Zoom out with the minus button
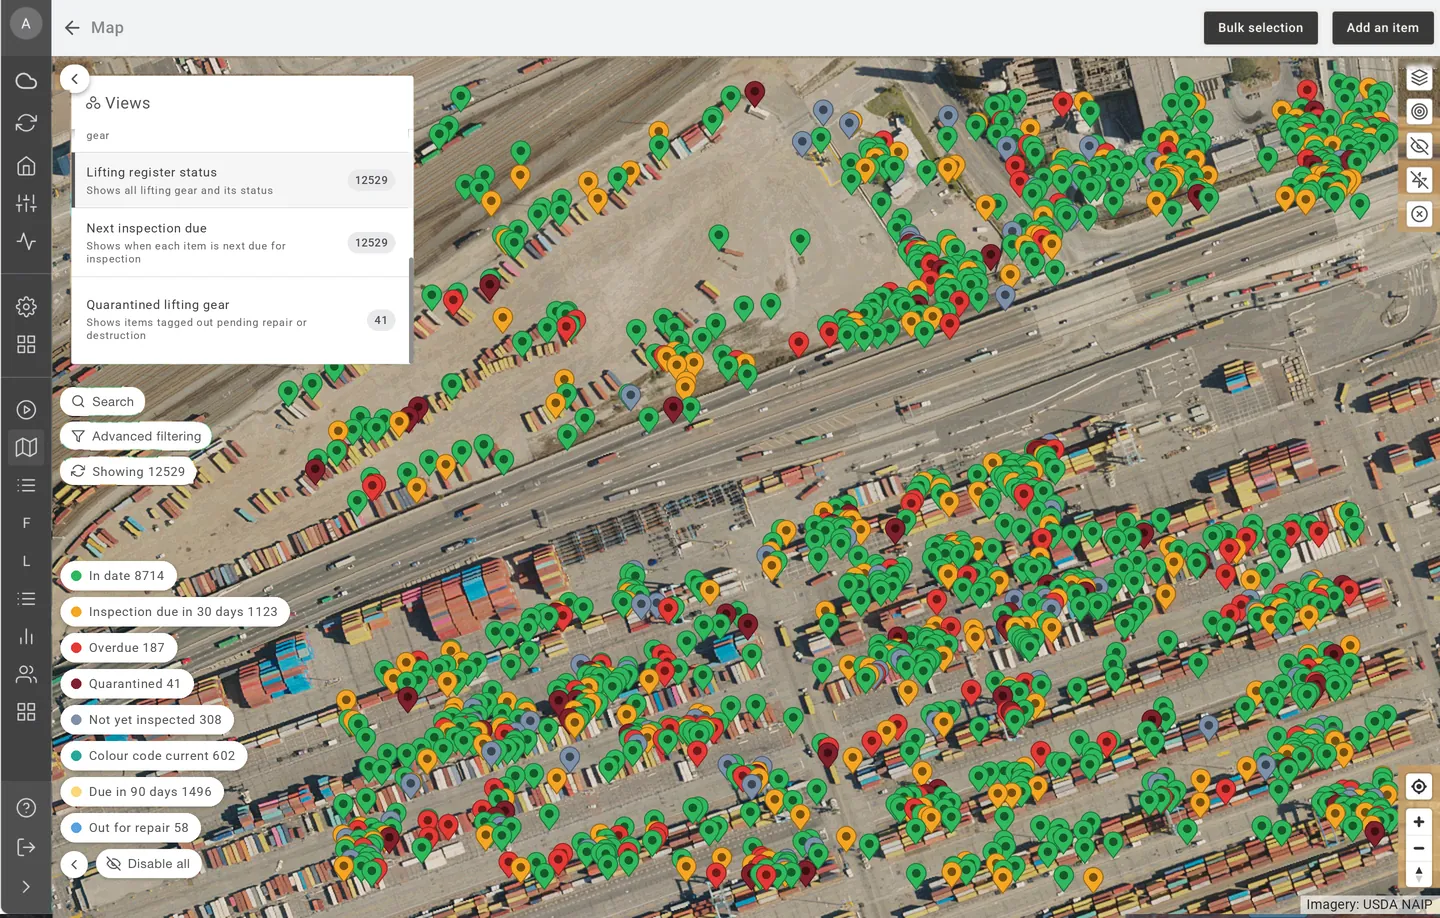The height and width of the screenshot is (918, 1440). 1419,848
